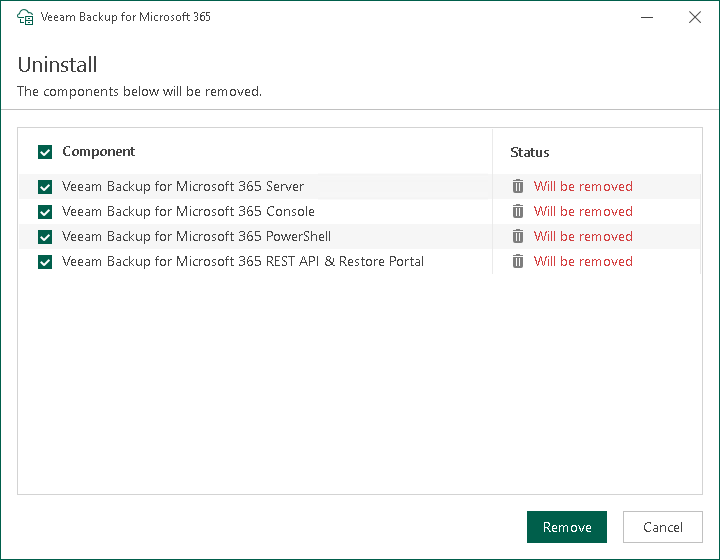
Task: Click trash icon for Console component
Action: point(518,211)
